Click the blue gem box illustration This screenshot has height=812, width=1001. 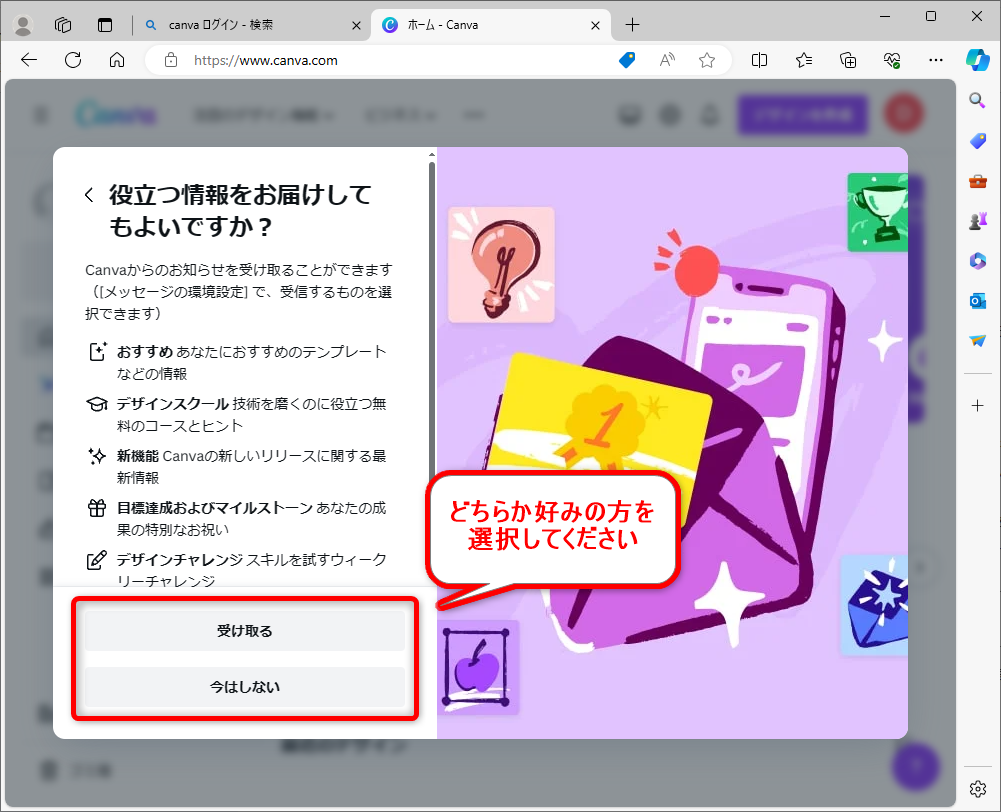(875, 606)
